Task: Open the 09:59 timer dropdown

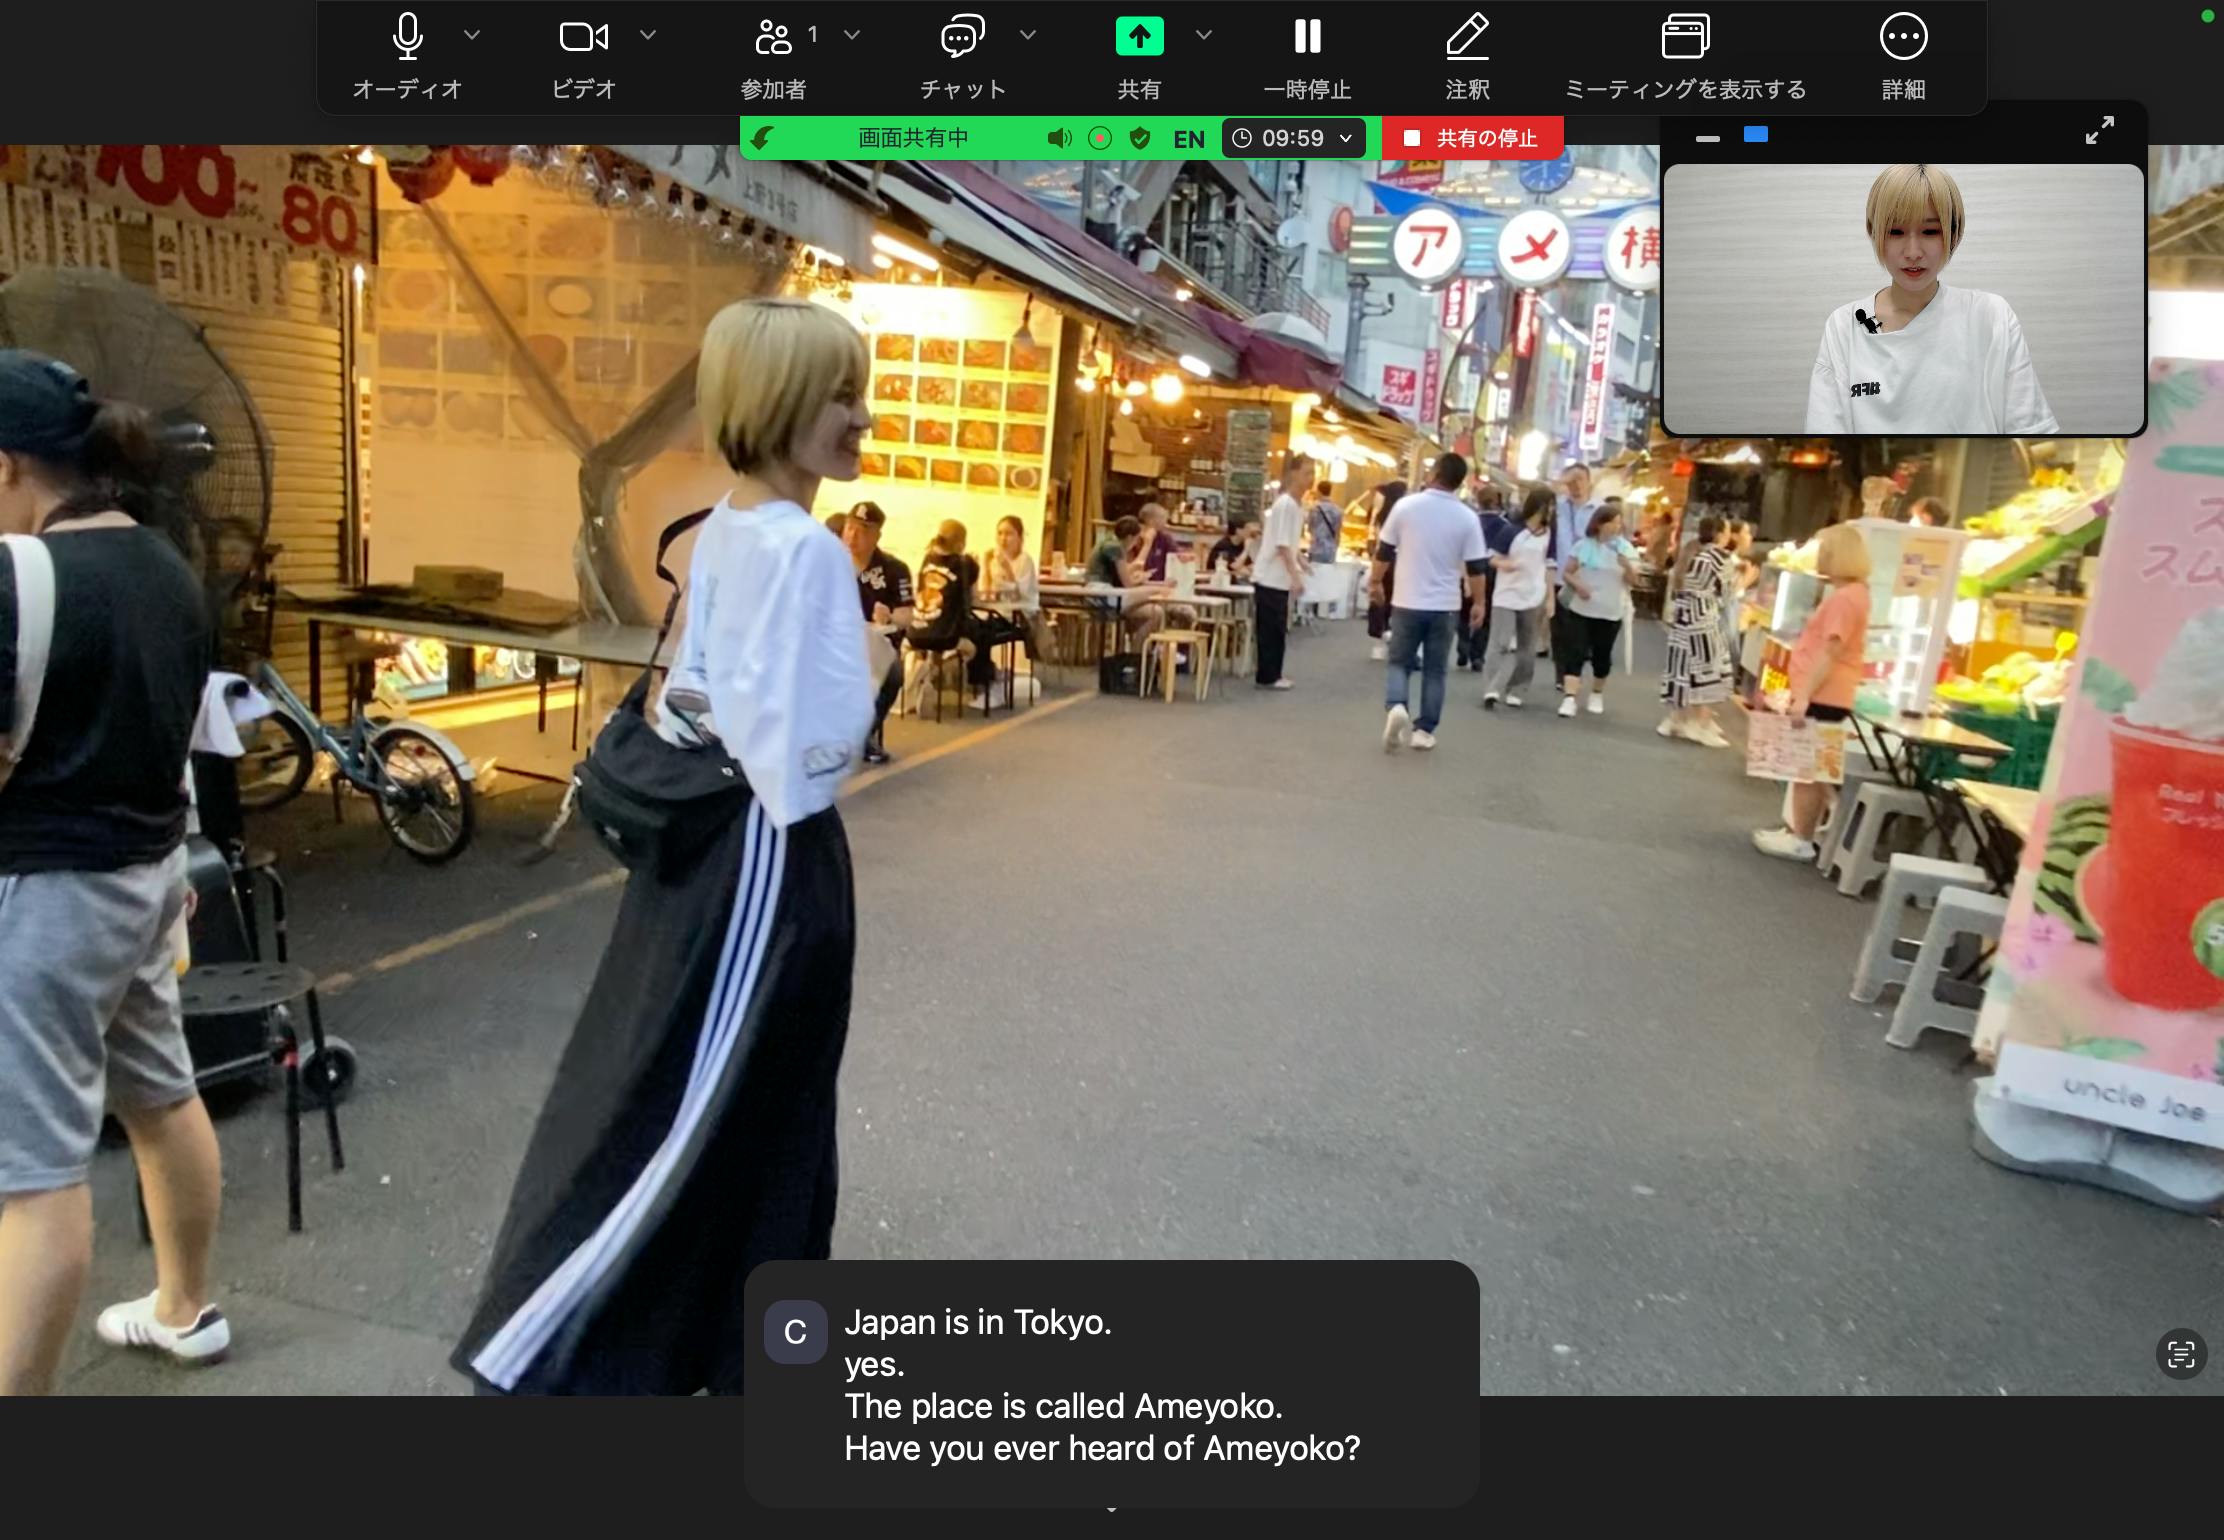Action: tap(1293, 138)
